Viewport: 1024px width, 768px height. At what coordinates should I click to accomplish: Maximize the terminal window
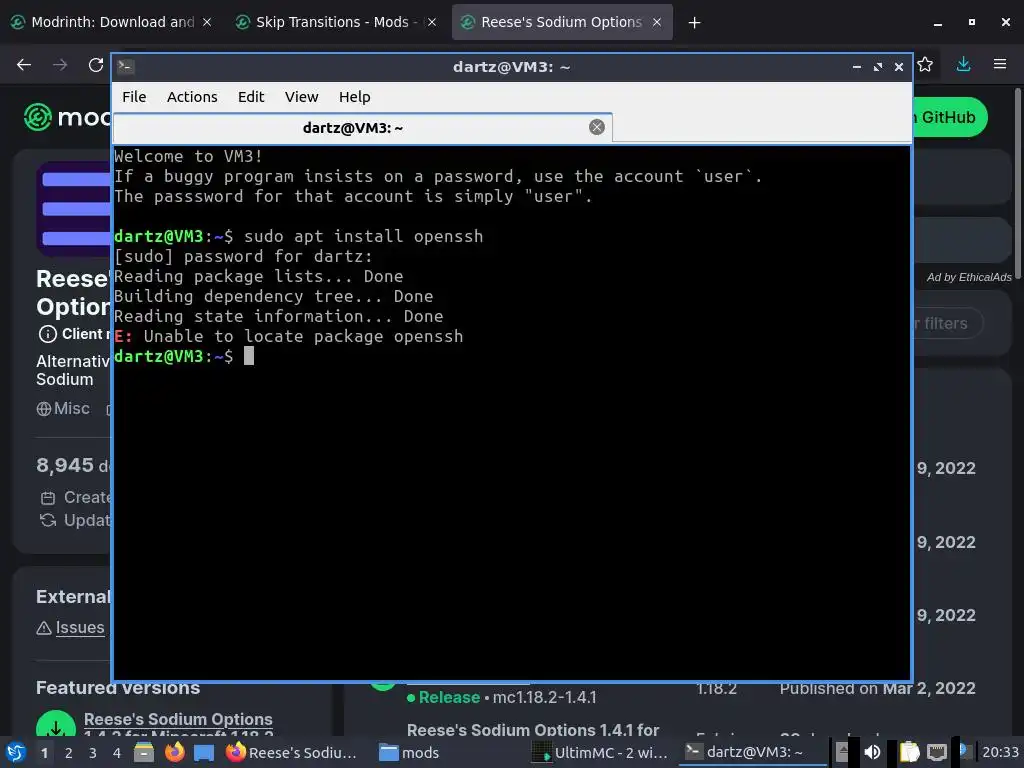click(x=878, y=67)
